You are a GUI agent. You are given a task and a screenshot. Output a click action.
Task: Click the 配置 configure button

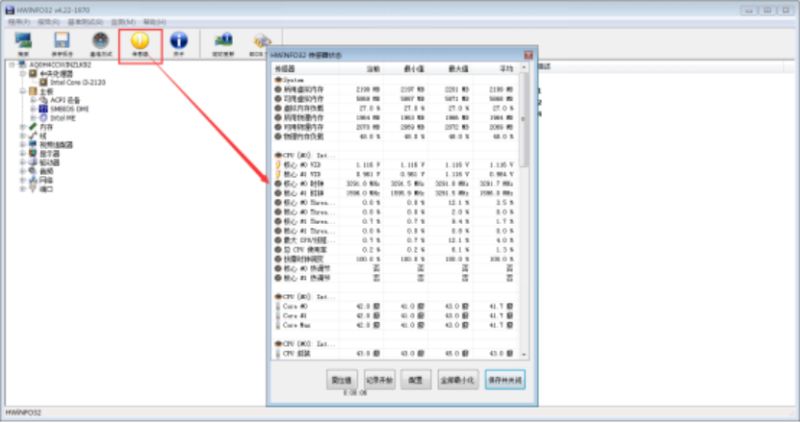[416, 380]
